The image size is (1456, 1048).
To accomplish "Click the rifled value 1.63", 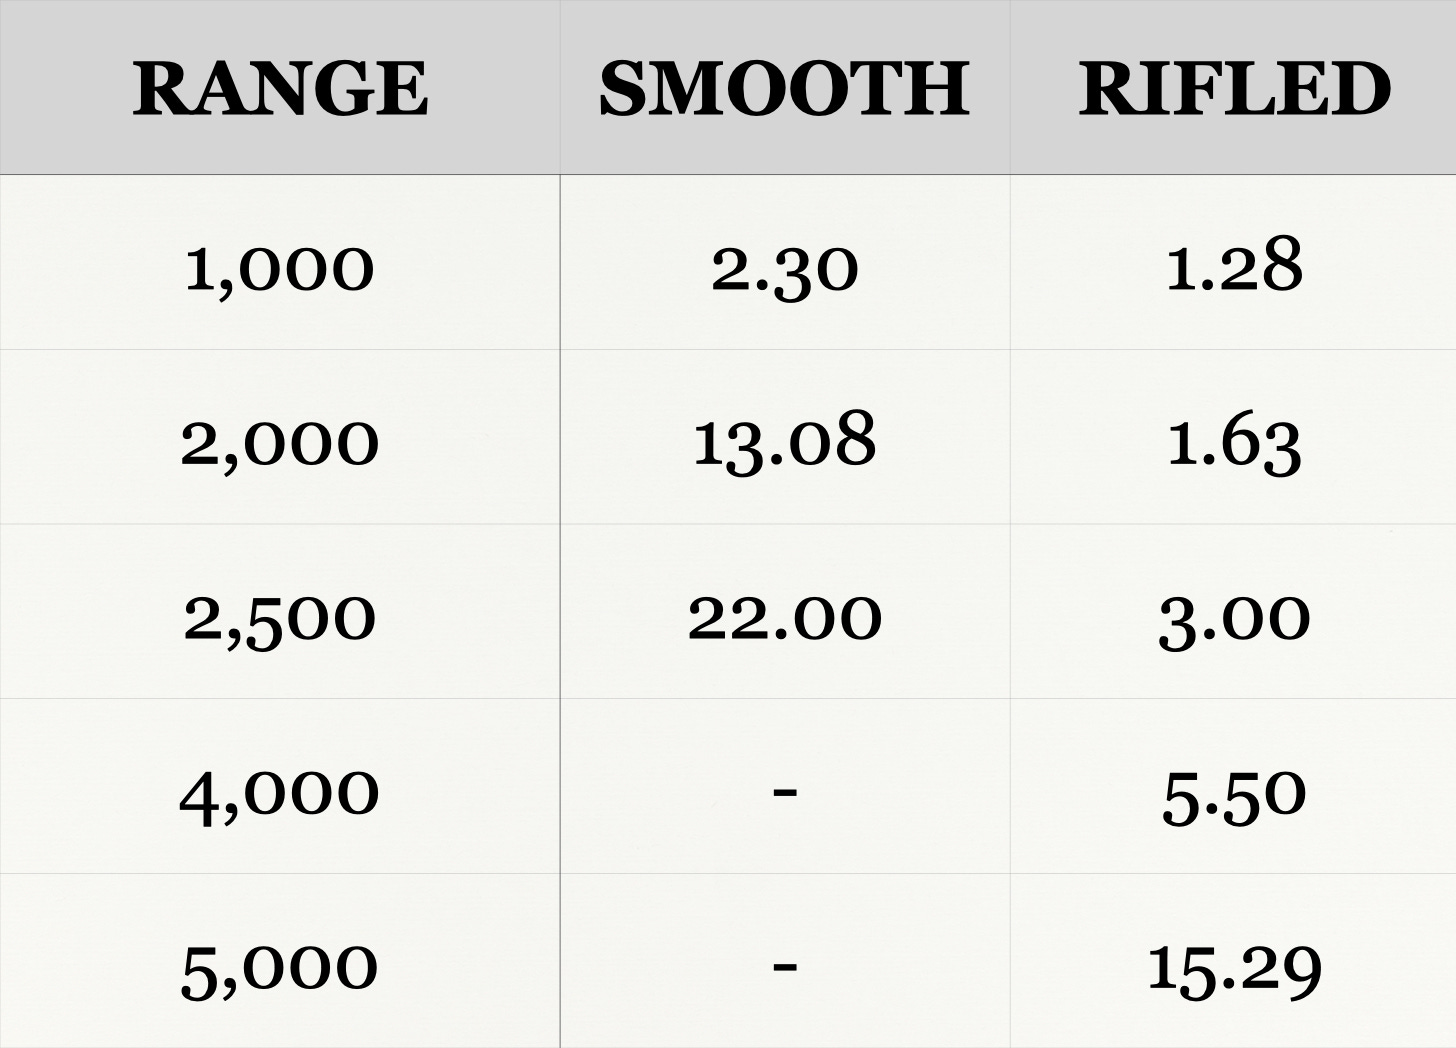I will pos(1234,443).
